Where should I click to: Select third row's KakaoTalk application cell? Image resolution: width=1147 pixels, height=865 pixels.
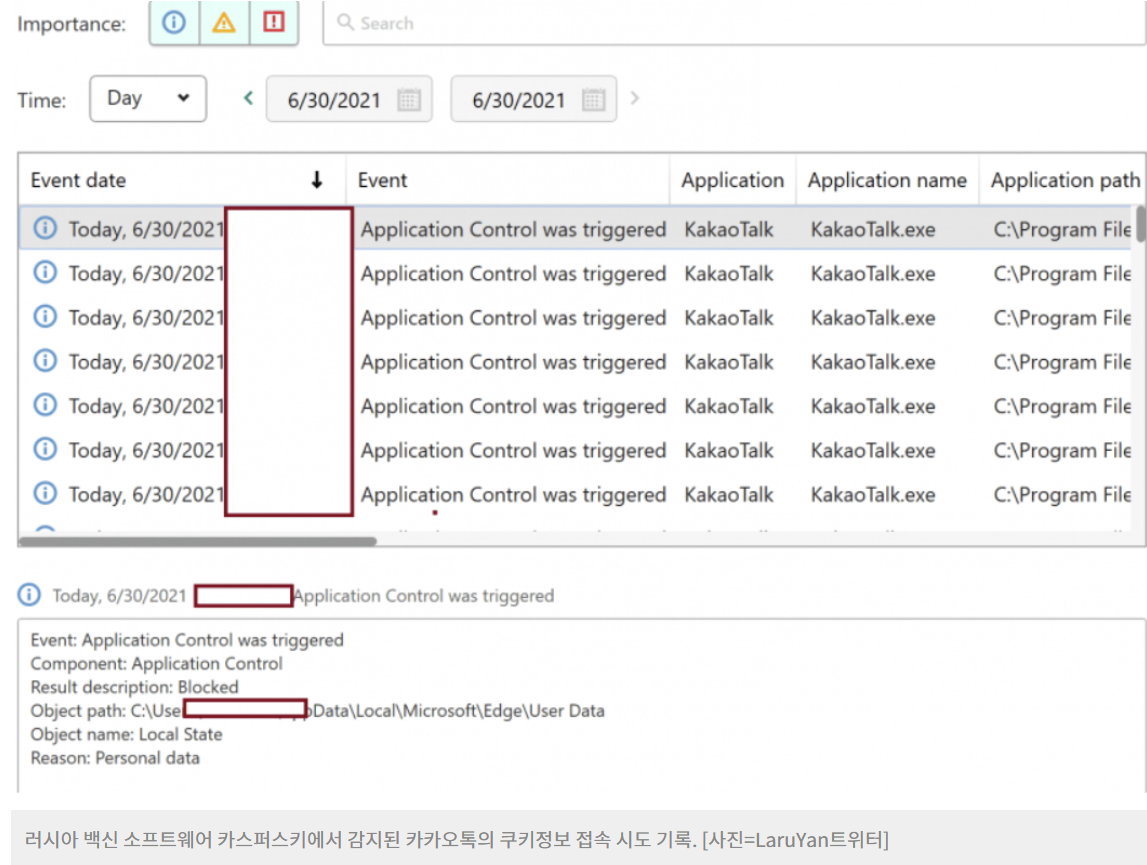tap(729, 318)
